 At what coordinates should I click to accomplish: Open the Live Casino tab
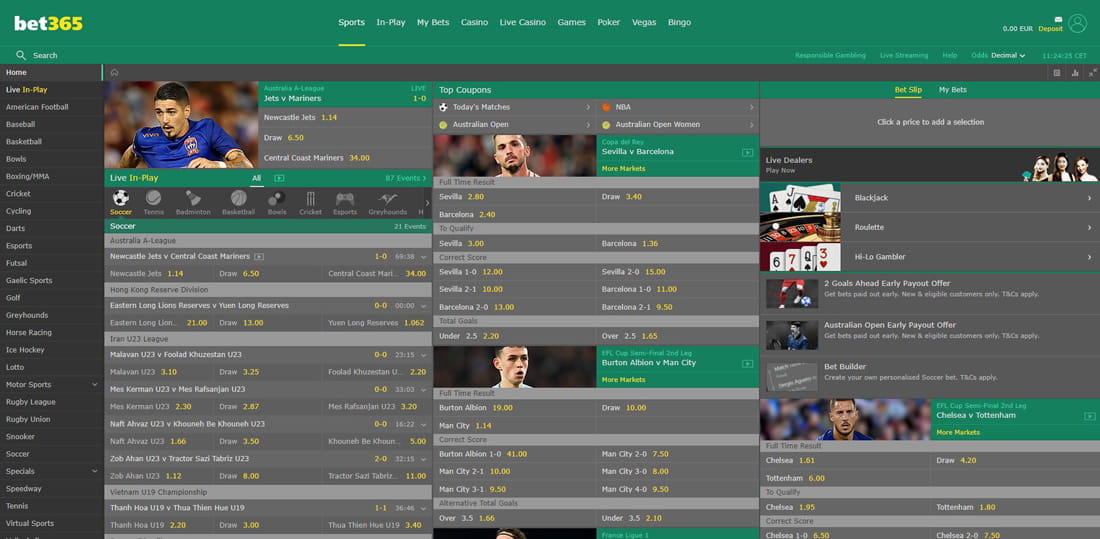tap(523, 22)
